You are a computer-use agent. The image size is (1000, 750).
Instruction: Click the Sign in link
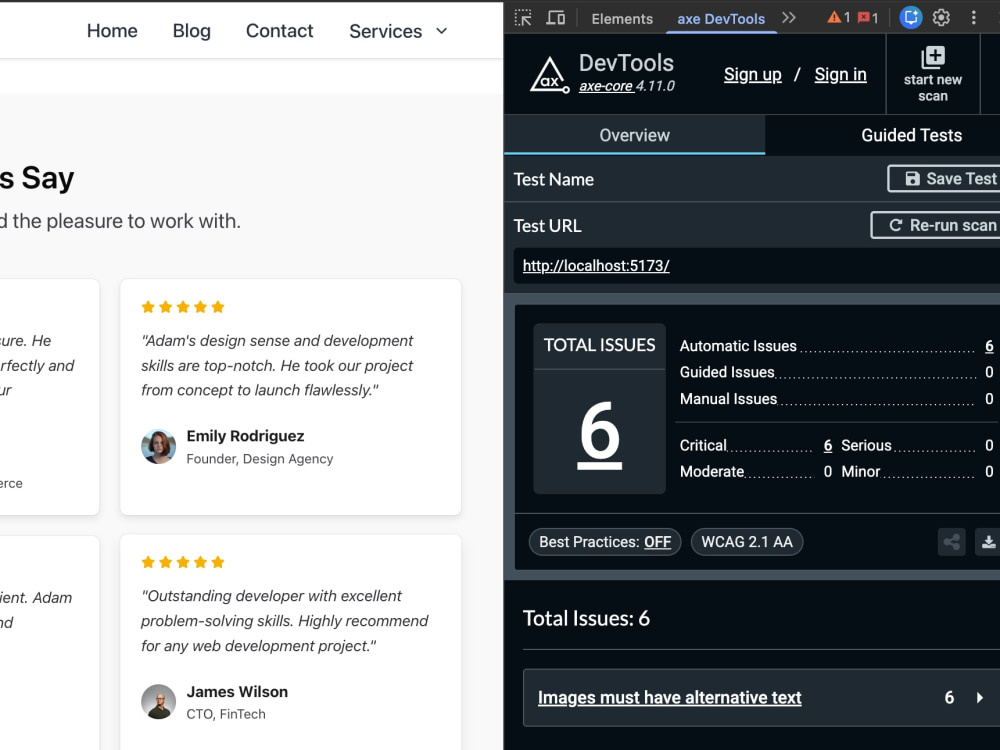(x=840, y=75)
